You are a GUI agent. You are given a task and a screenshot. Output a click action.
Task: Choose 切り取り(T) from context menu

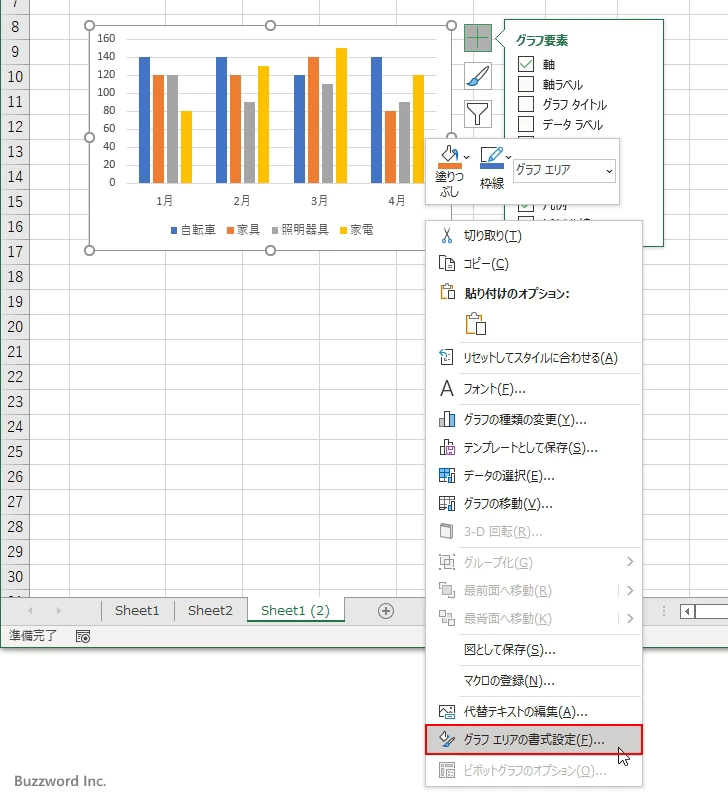coord(534,235)
